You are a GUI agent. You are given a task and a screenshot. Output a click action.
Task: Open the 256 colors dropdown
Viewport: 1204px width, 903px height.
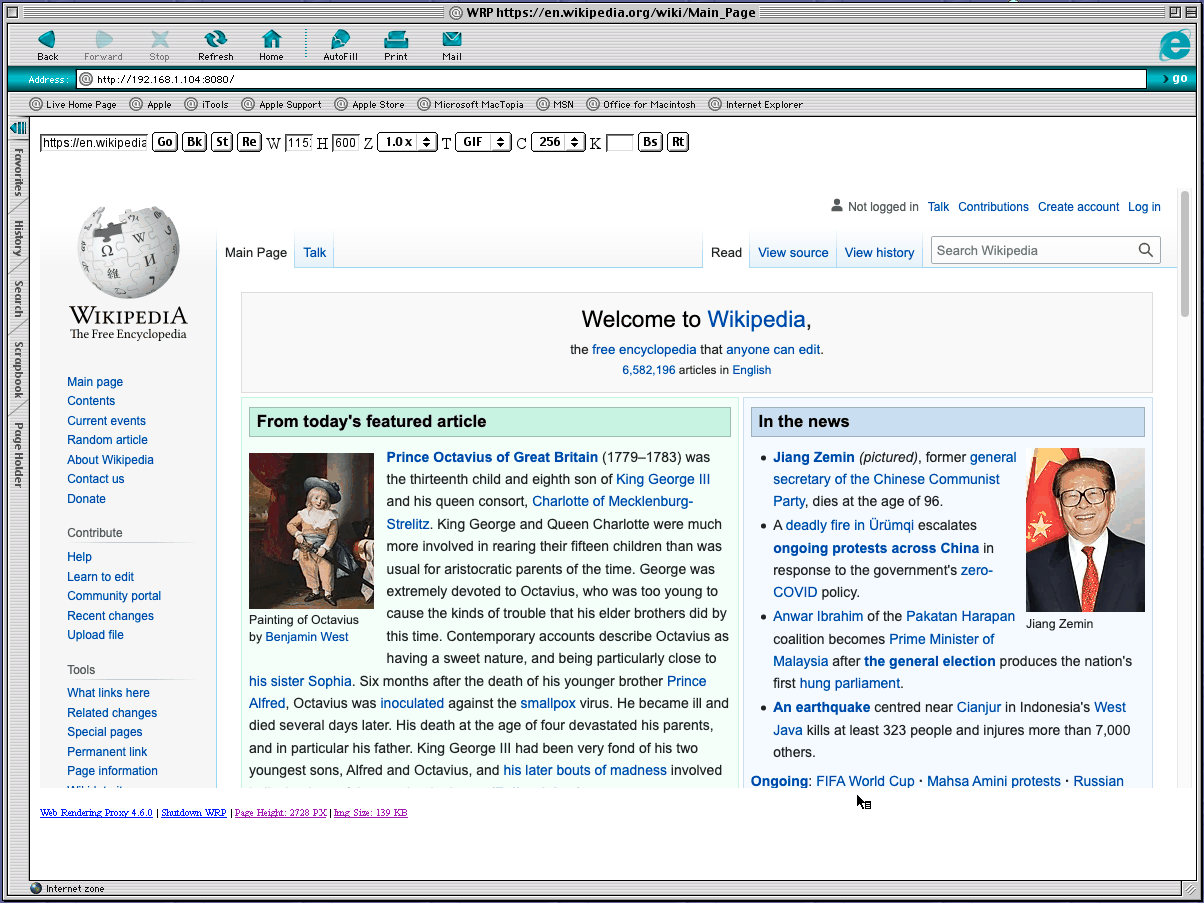(x=558, y=142)
